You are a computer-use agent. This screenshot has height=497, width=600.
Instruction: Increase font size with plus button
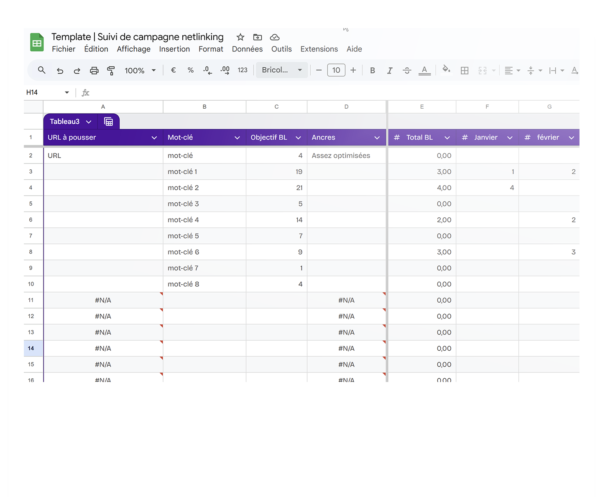click(x=354, y=71)
